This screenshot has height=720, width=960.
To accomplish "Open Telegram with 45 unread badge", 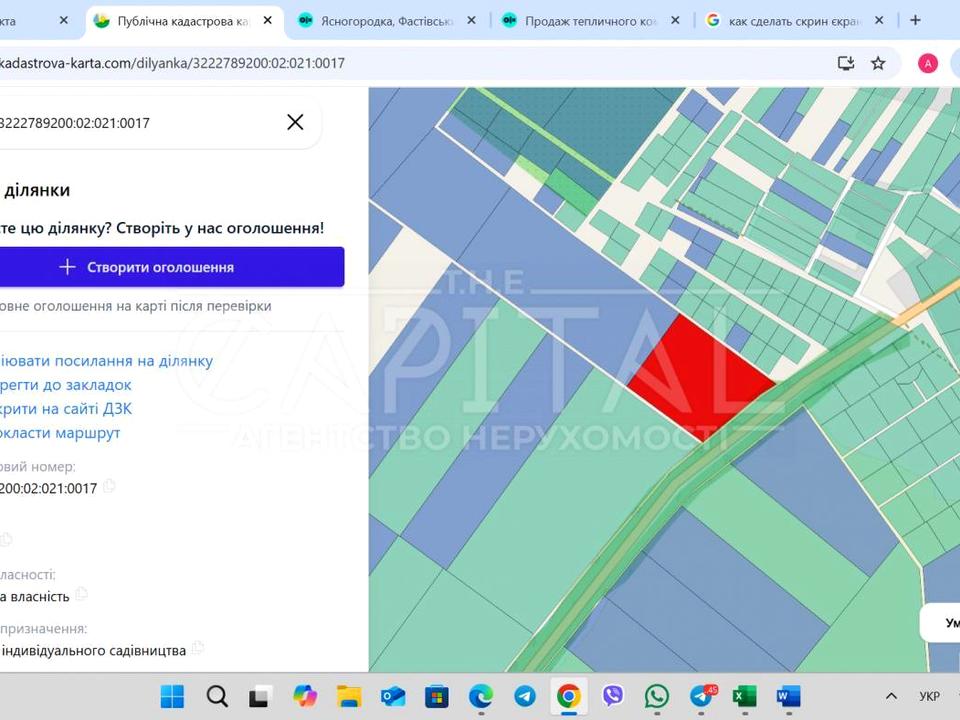I will tap(702, 696).
